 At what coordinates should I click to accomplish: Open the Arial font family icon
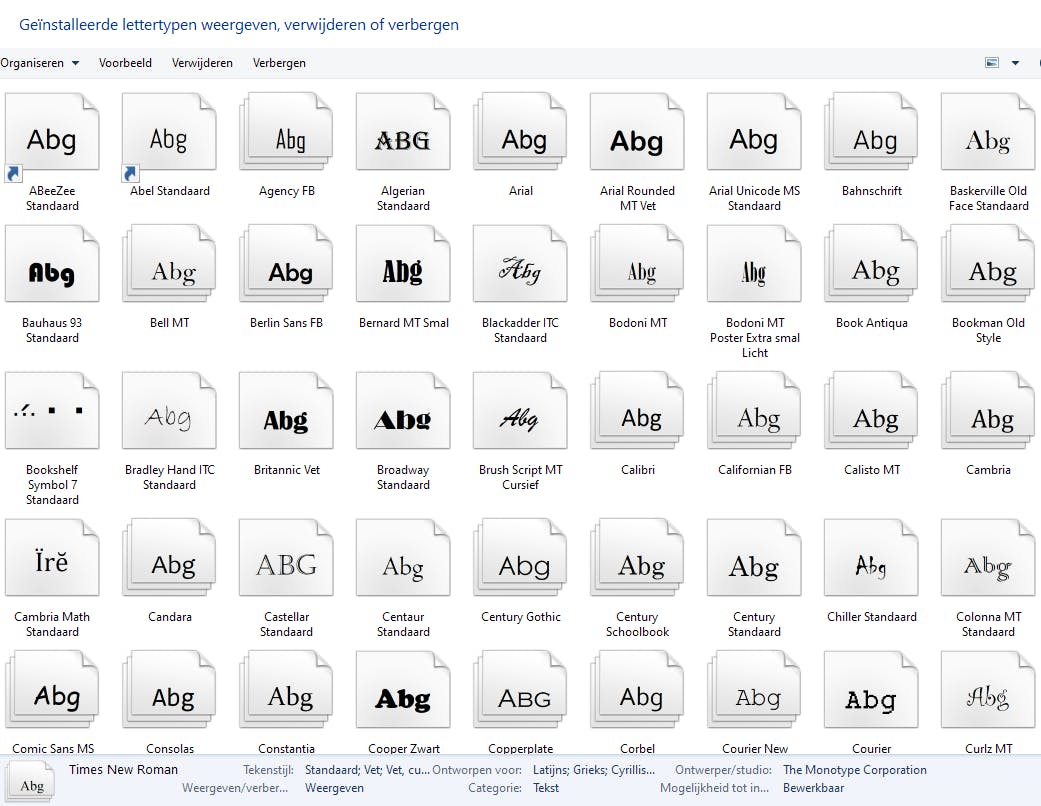point(520,132)
